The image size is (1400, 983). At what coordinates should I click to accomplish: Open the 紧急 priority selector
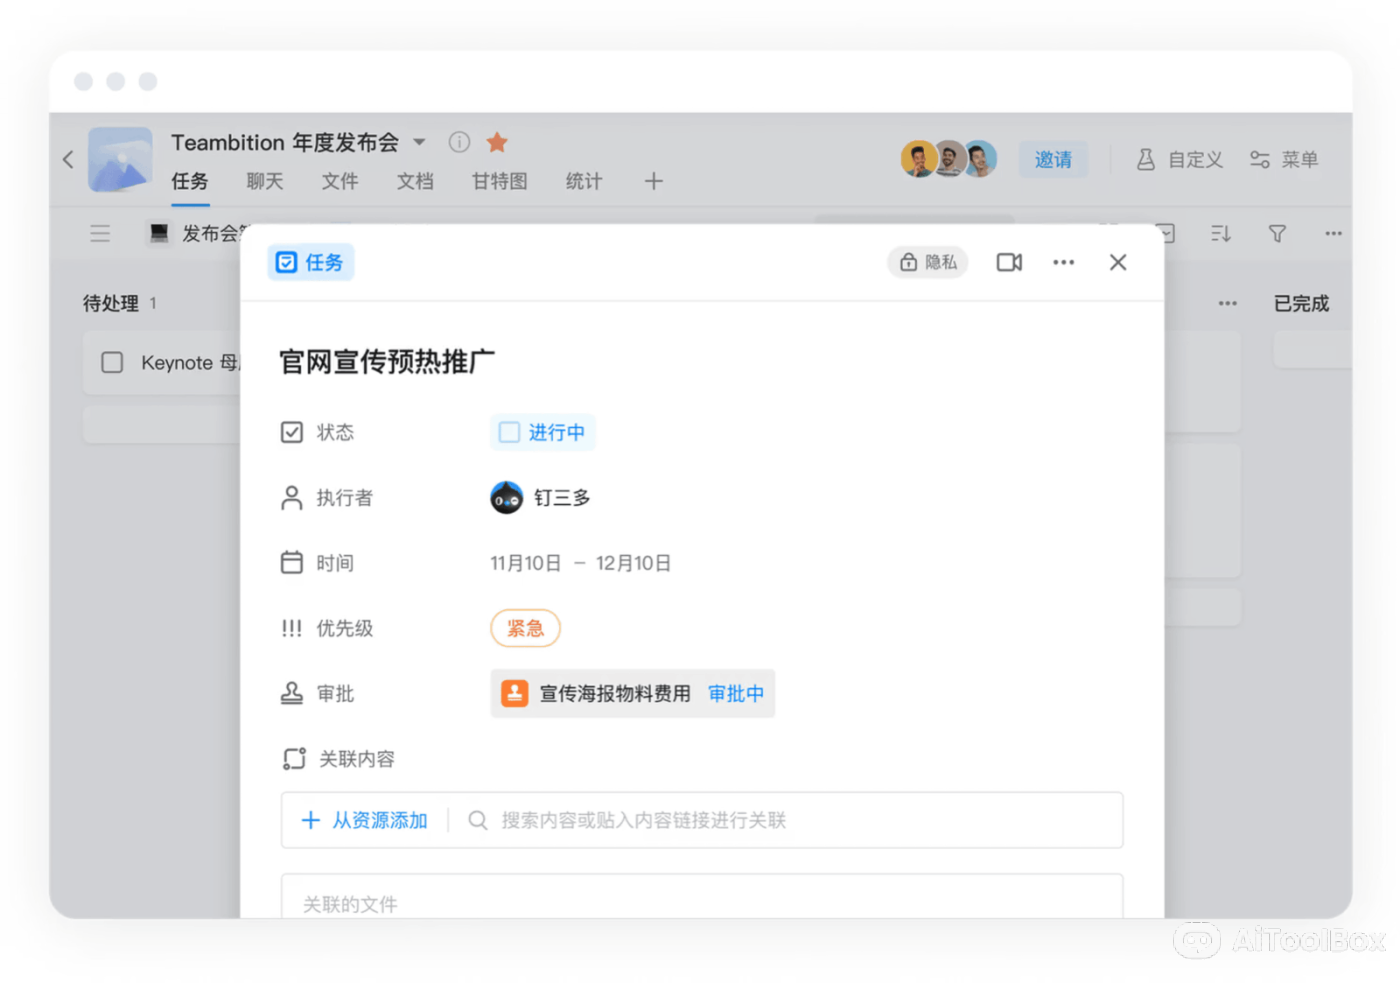[x=525, y=628]
